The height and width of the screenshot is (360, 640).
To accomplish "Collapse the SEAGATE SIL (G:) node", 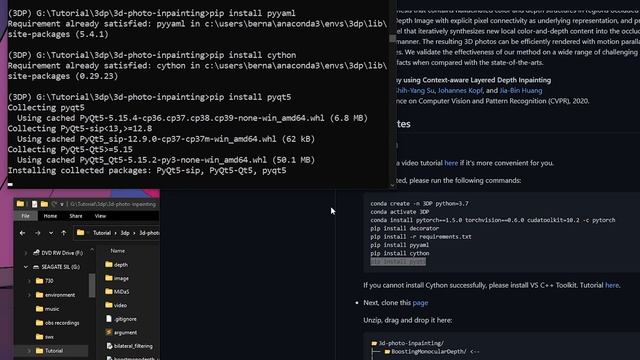I will (26, 267).
